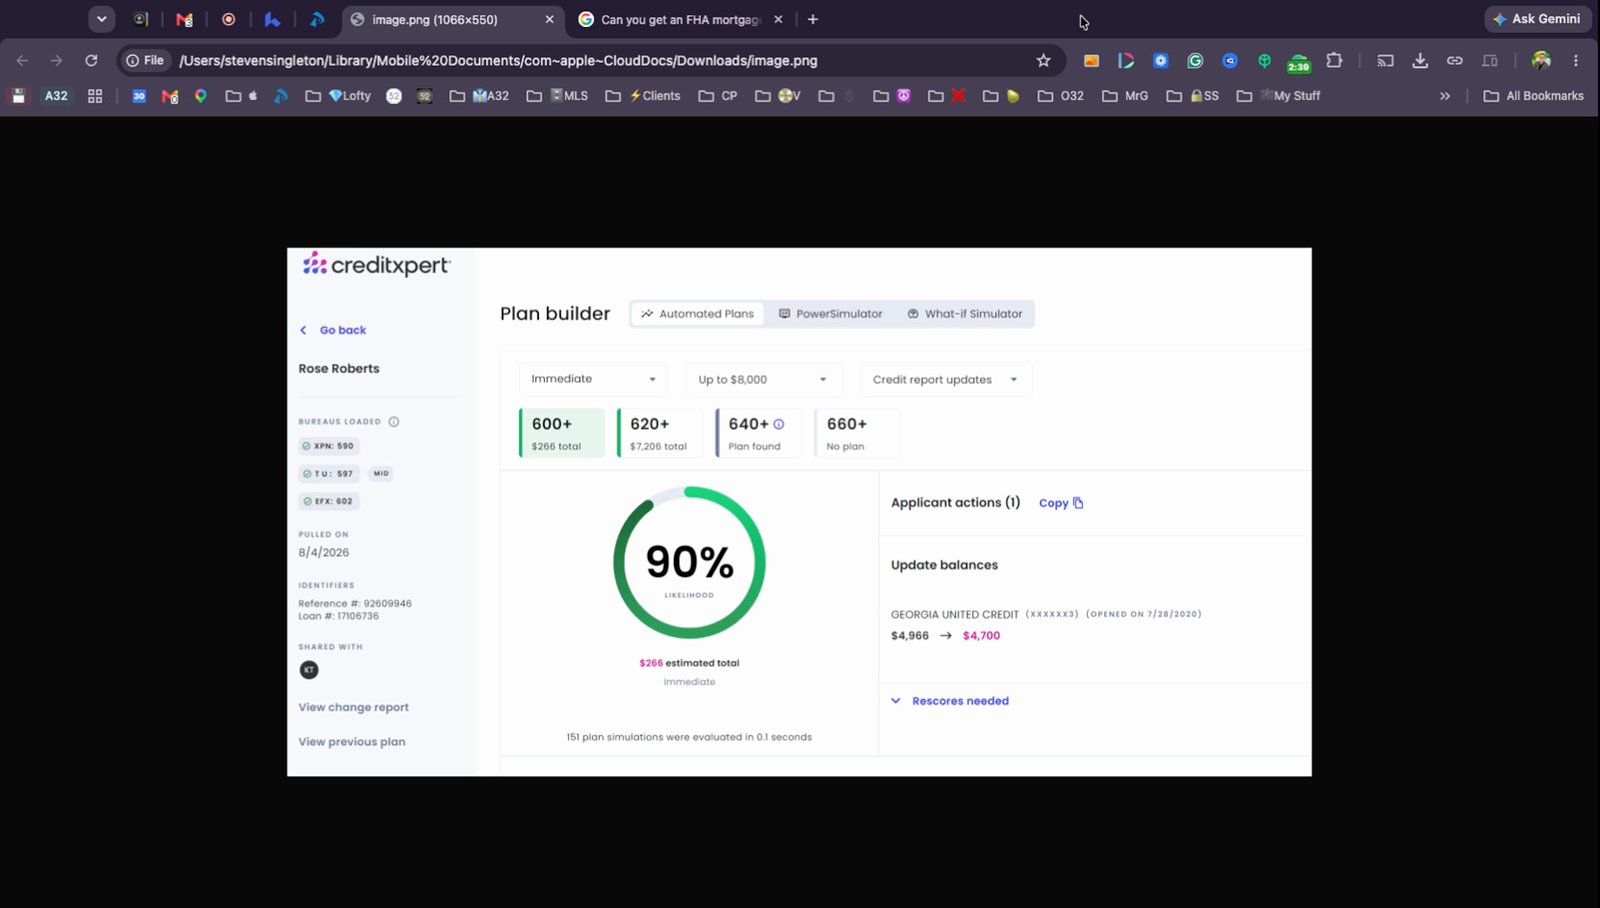Switch to the PowerSimulator tab
This screenshot has height=908, width=1600.
[831, 314]
